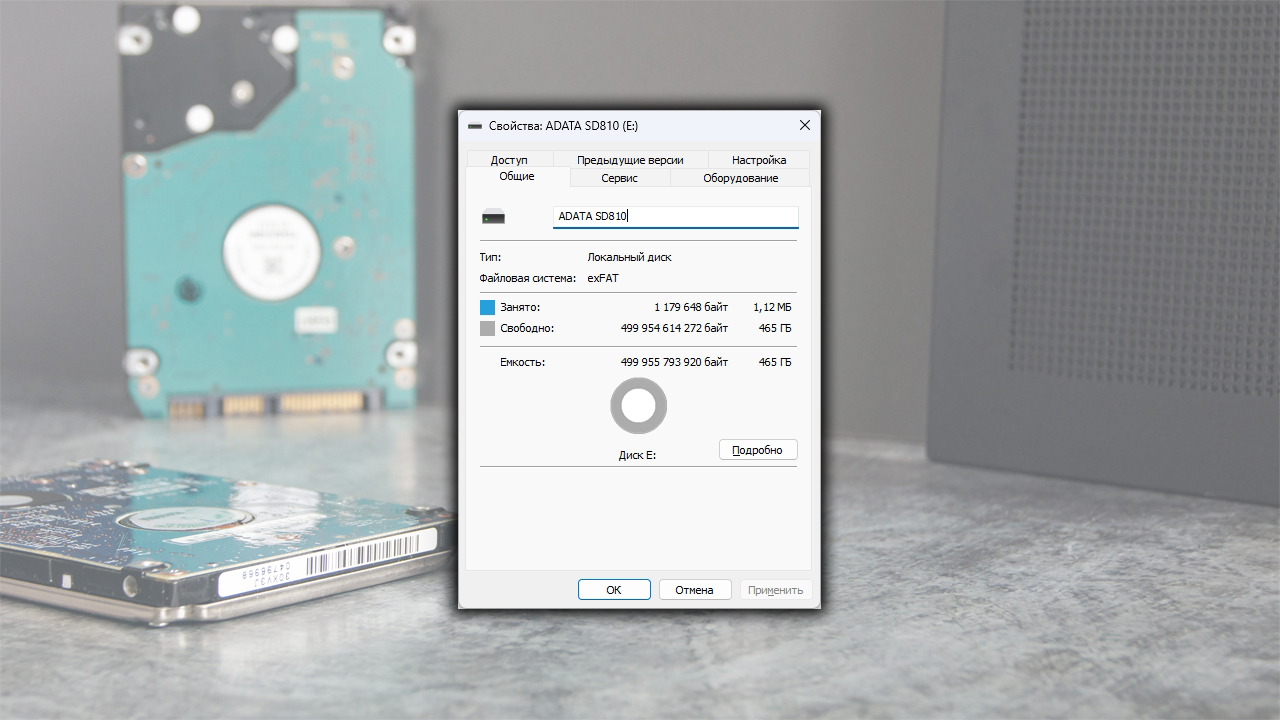Switch to the Доступ tab
Viewport: 1280px width, 720px height.
click(x=508, y=160)
